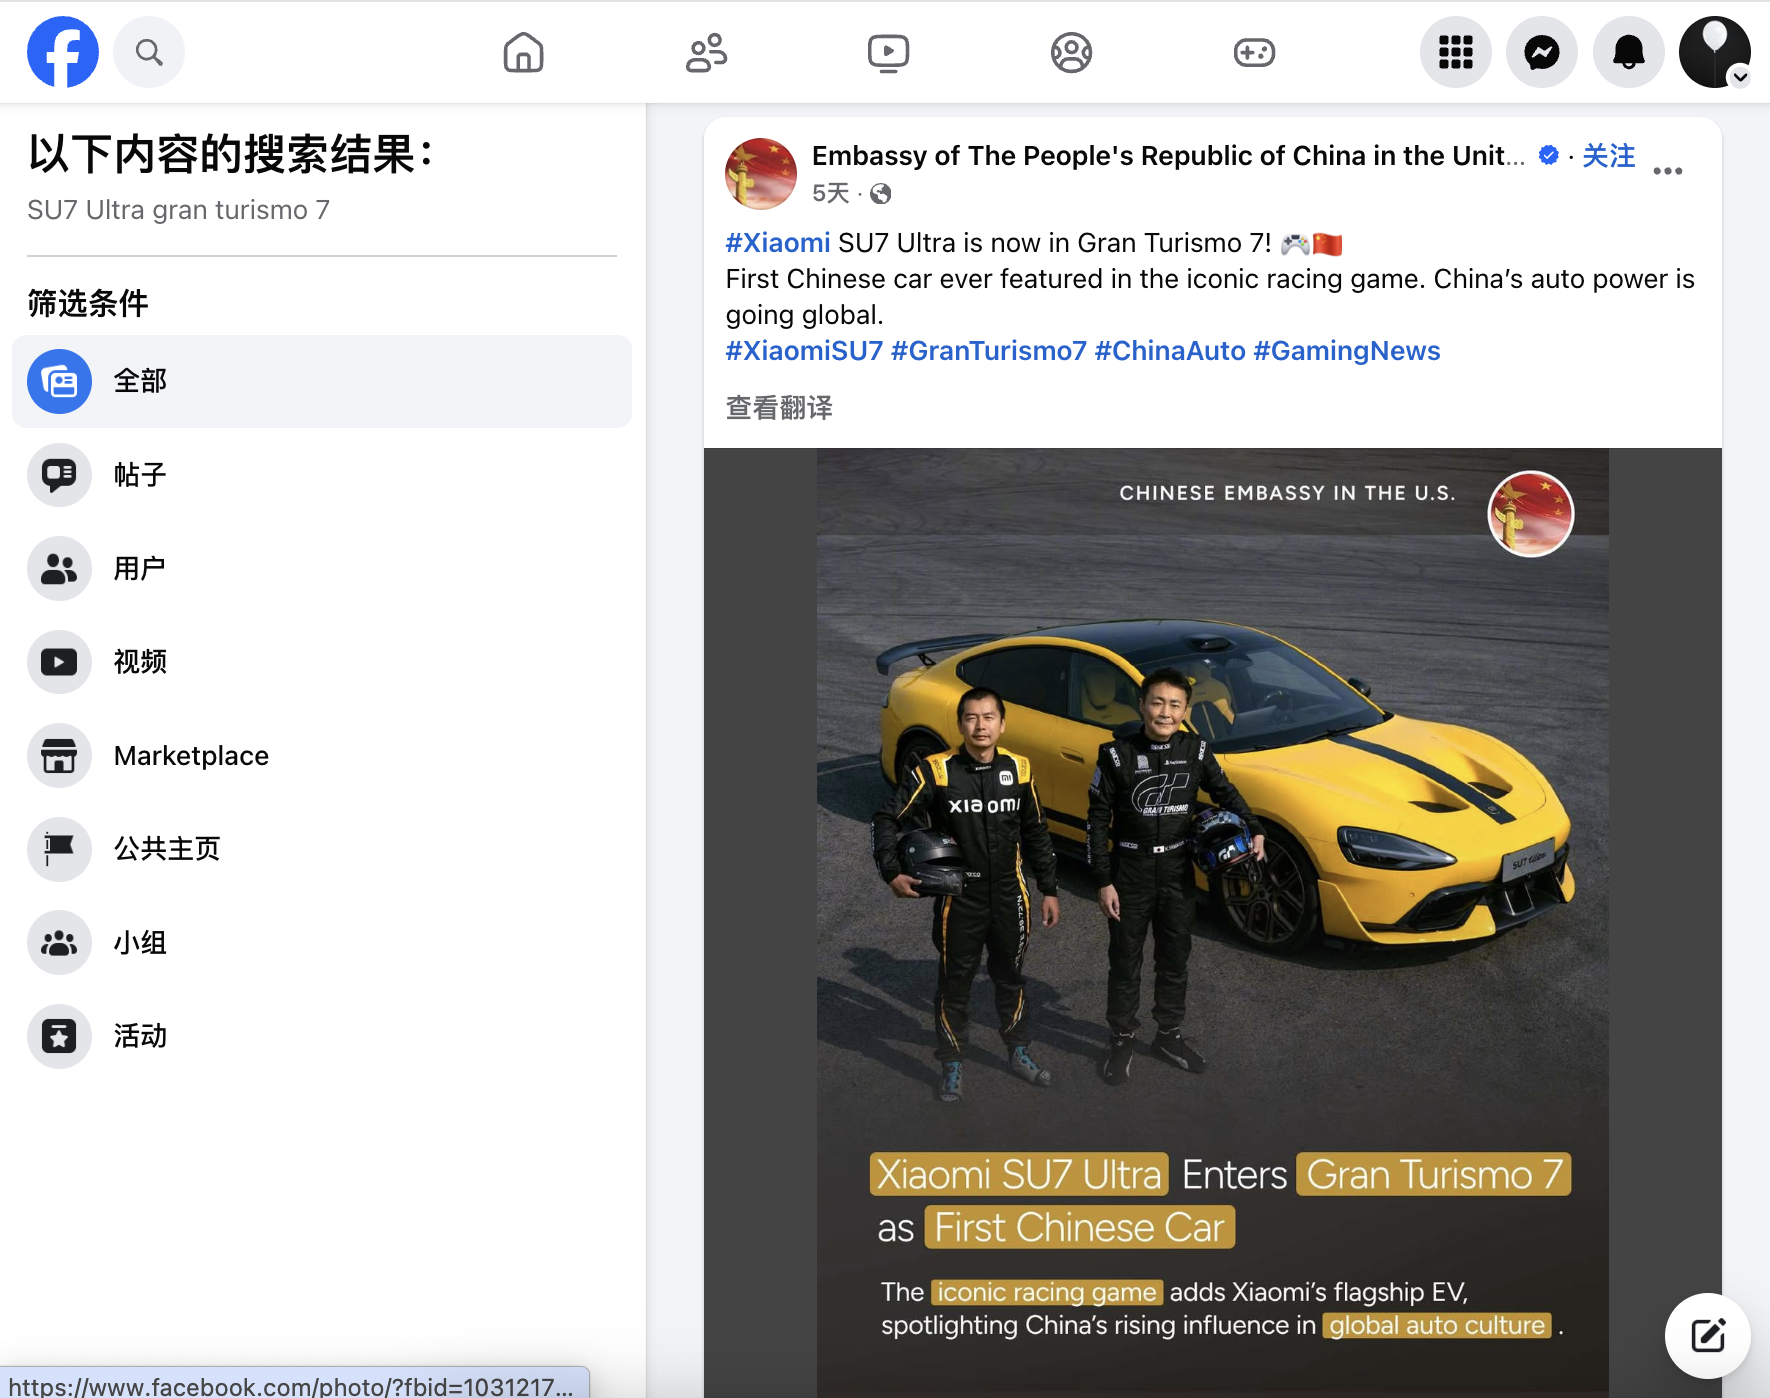
Task: Open the Friends icon in top bar
Action: [x=706, y=52]
